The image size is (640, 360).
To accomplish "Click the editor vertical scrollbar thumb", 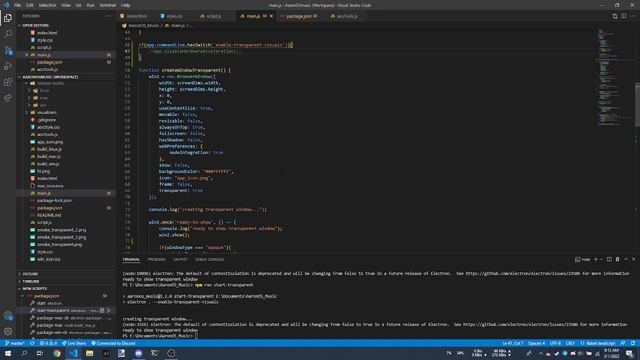I will pos(637,104).
